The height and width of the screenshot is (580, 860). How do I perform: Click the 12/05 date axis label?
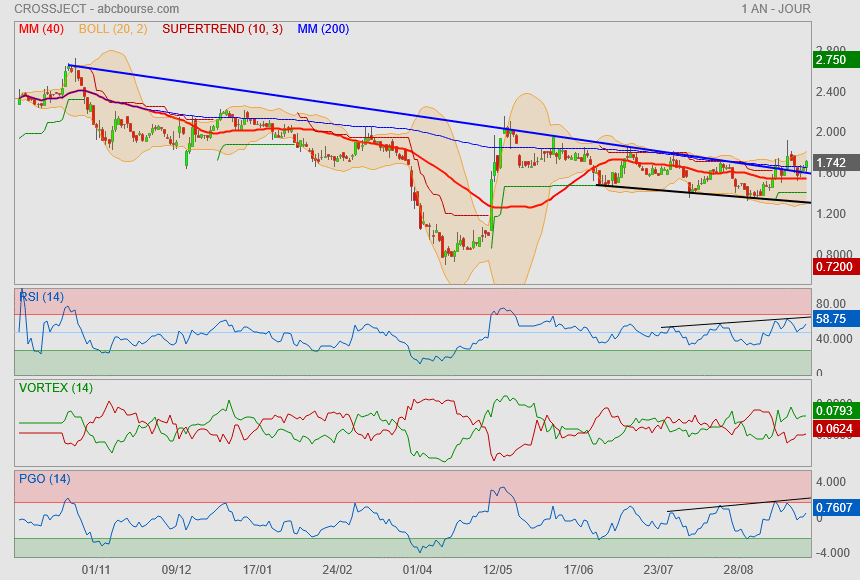[497, 569]
